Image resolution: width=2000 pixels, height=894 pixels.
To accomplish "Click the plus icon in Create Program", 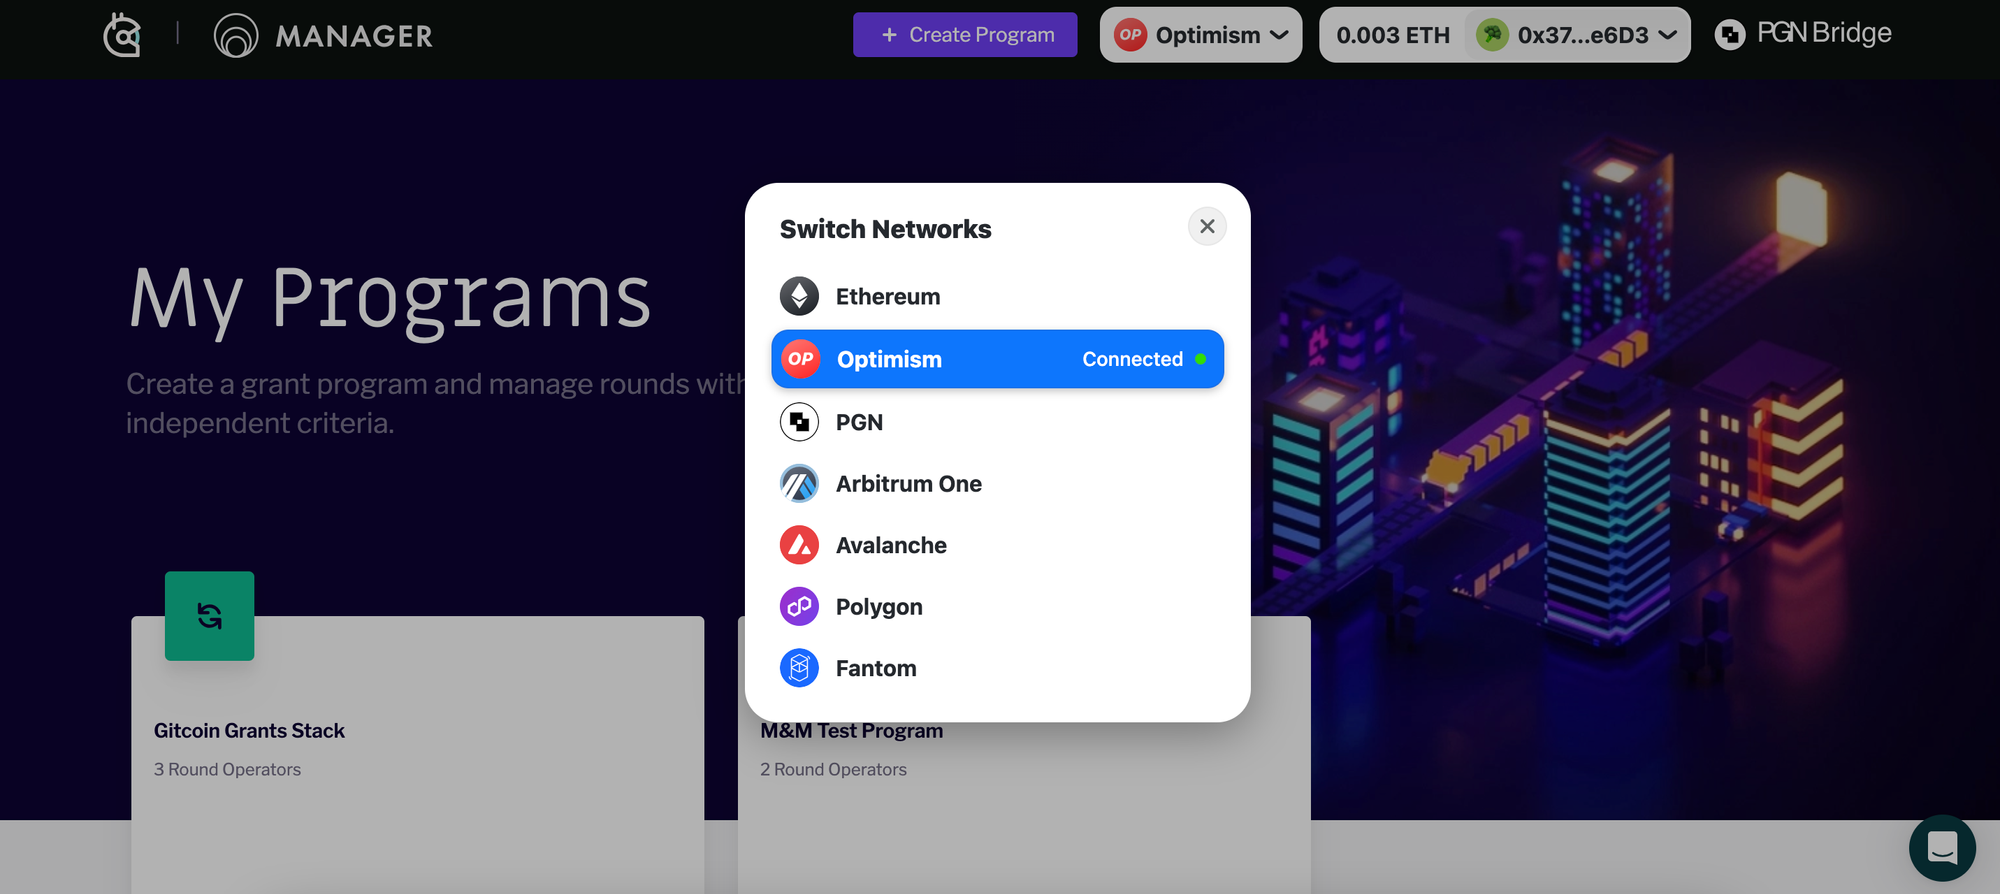I will click(x=889, y=35).
